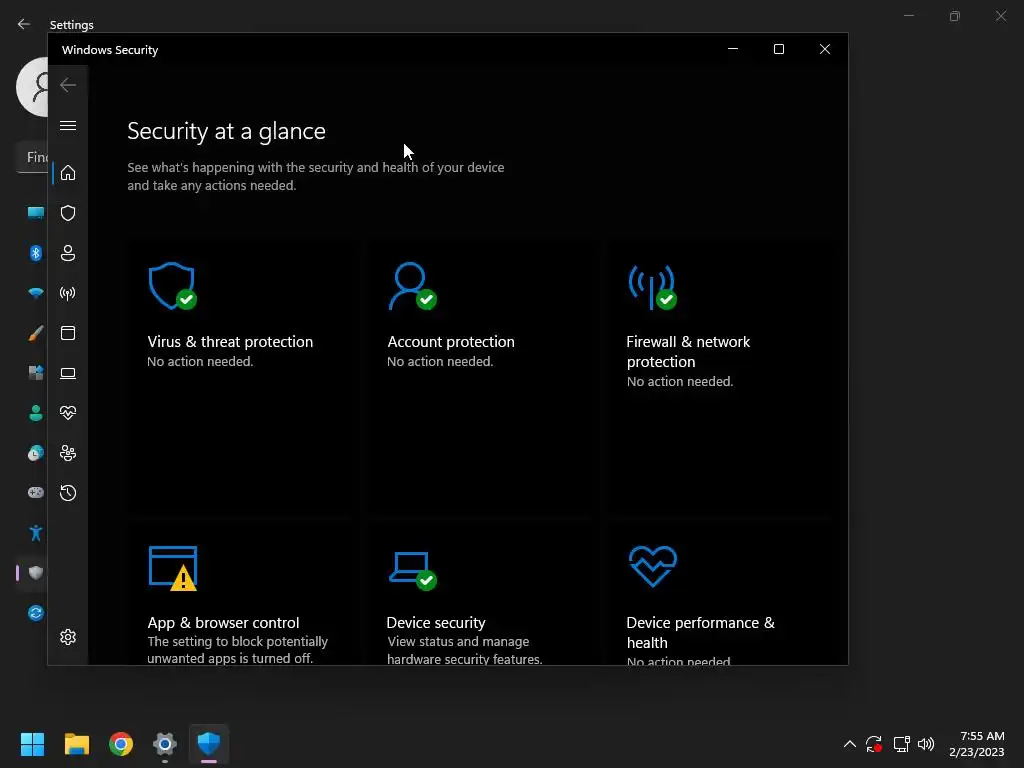Viewport: 1024px width, 768px height.
Task: Open Gaming controller icon in Settings sidebar
Action: pos(36,492)
